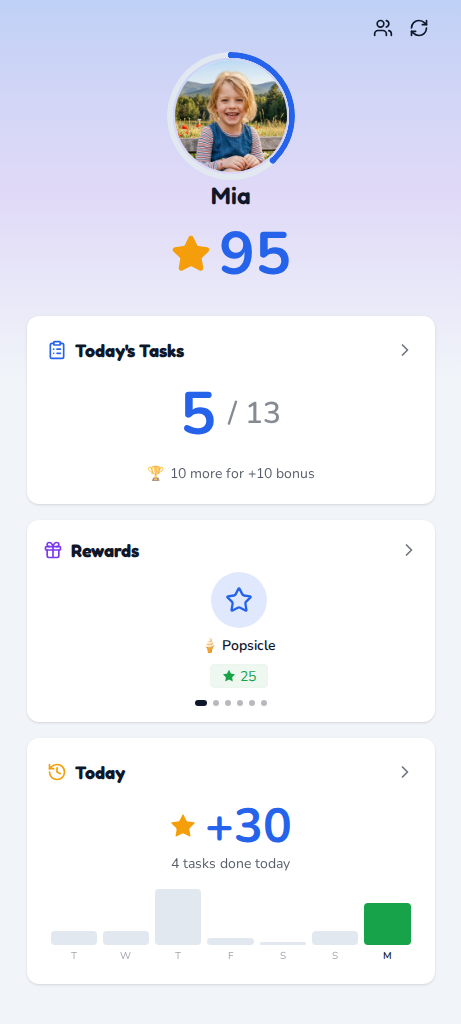Expand Today's Tasks with the chevron

pos(405,351)
